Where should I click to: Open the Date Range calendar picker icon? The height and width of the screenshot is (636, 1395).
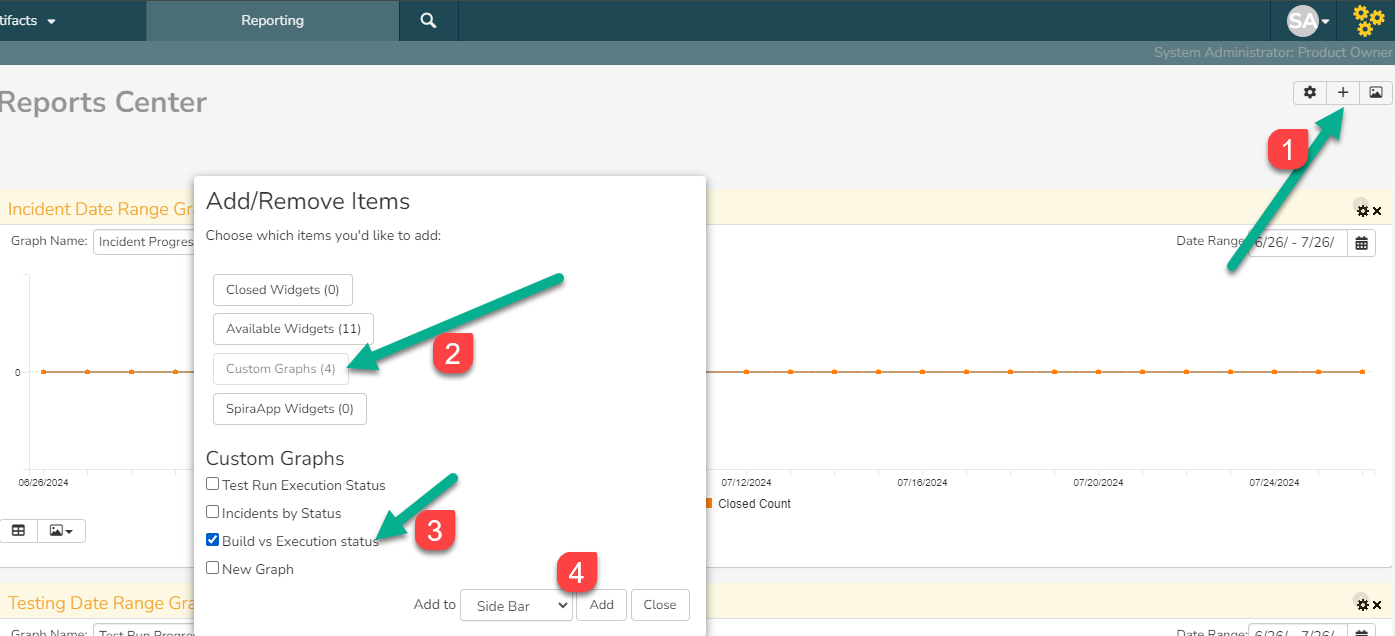click(x=1361, y=242)
